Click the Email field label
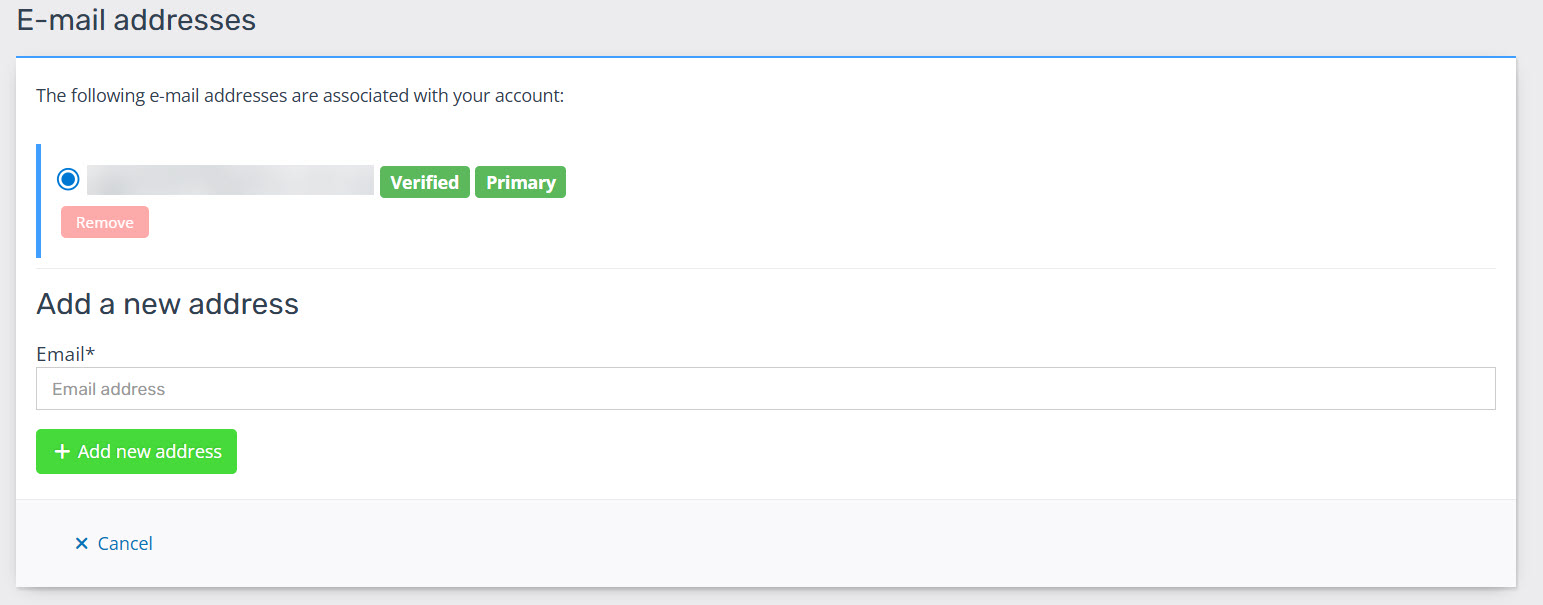Image resolution: width=1543 pixels, height=605 pixels. point(60,354)
